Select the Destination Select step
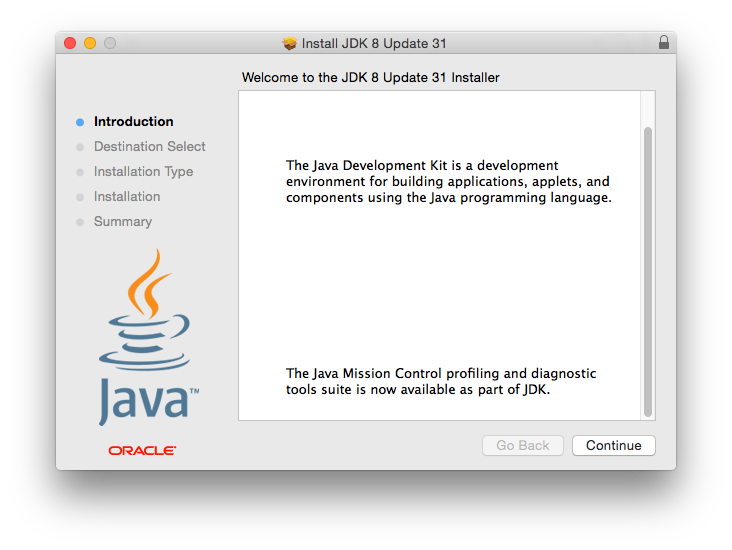 [x=149, y=147]
